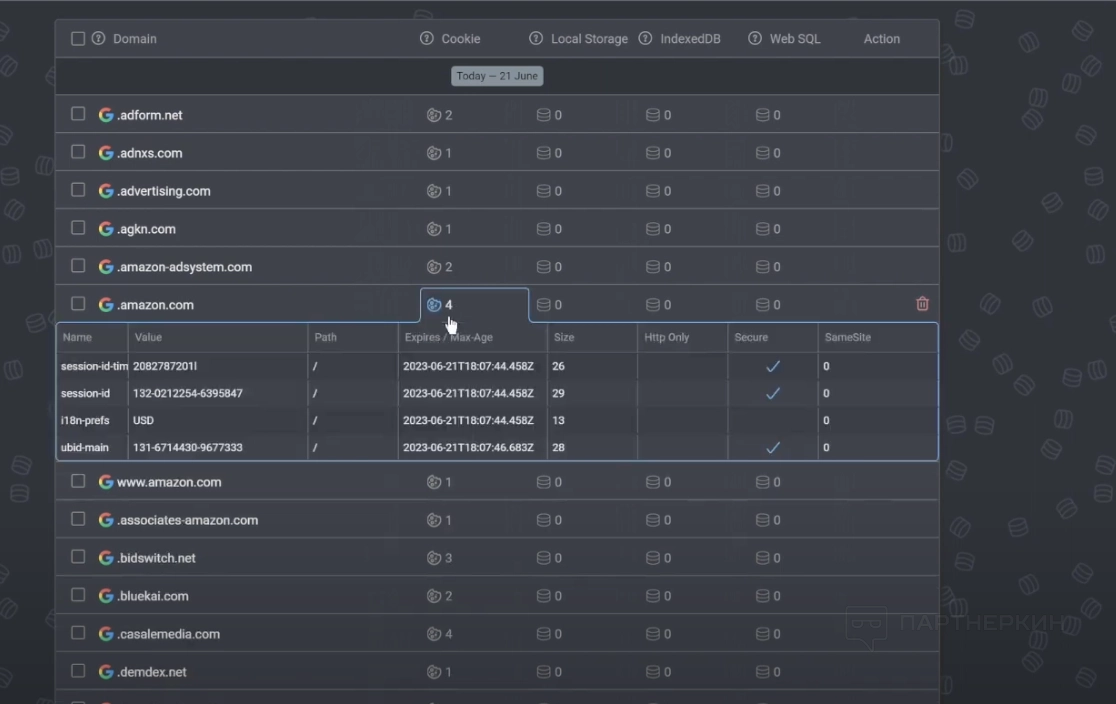The image size is (1116, 704).
Task: Click the Size column header
Action: click(x=564, y=338)
